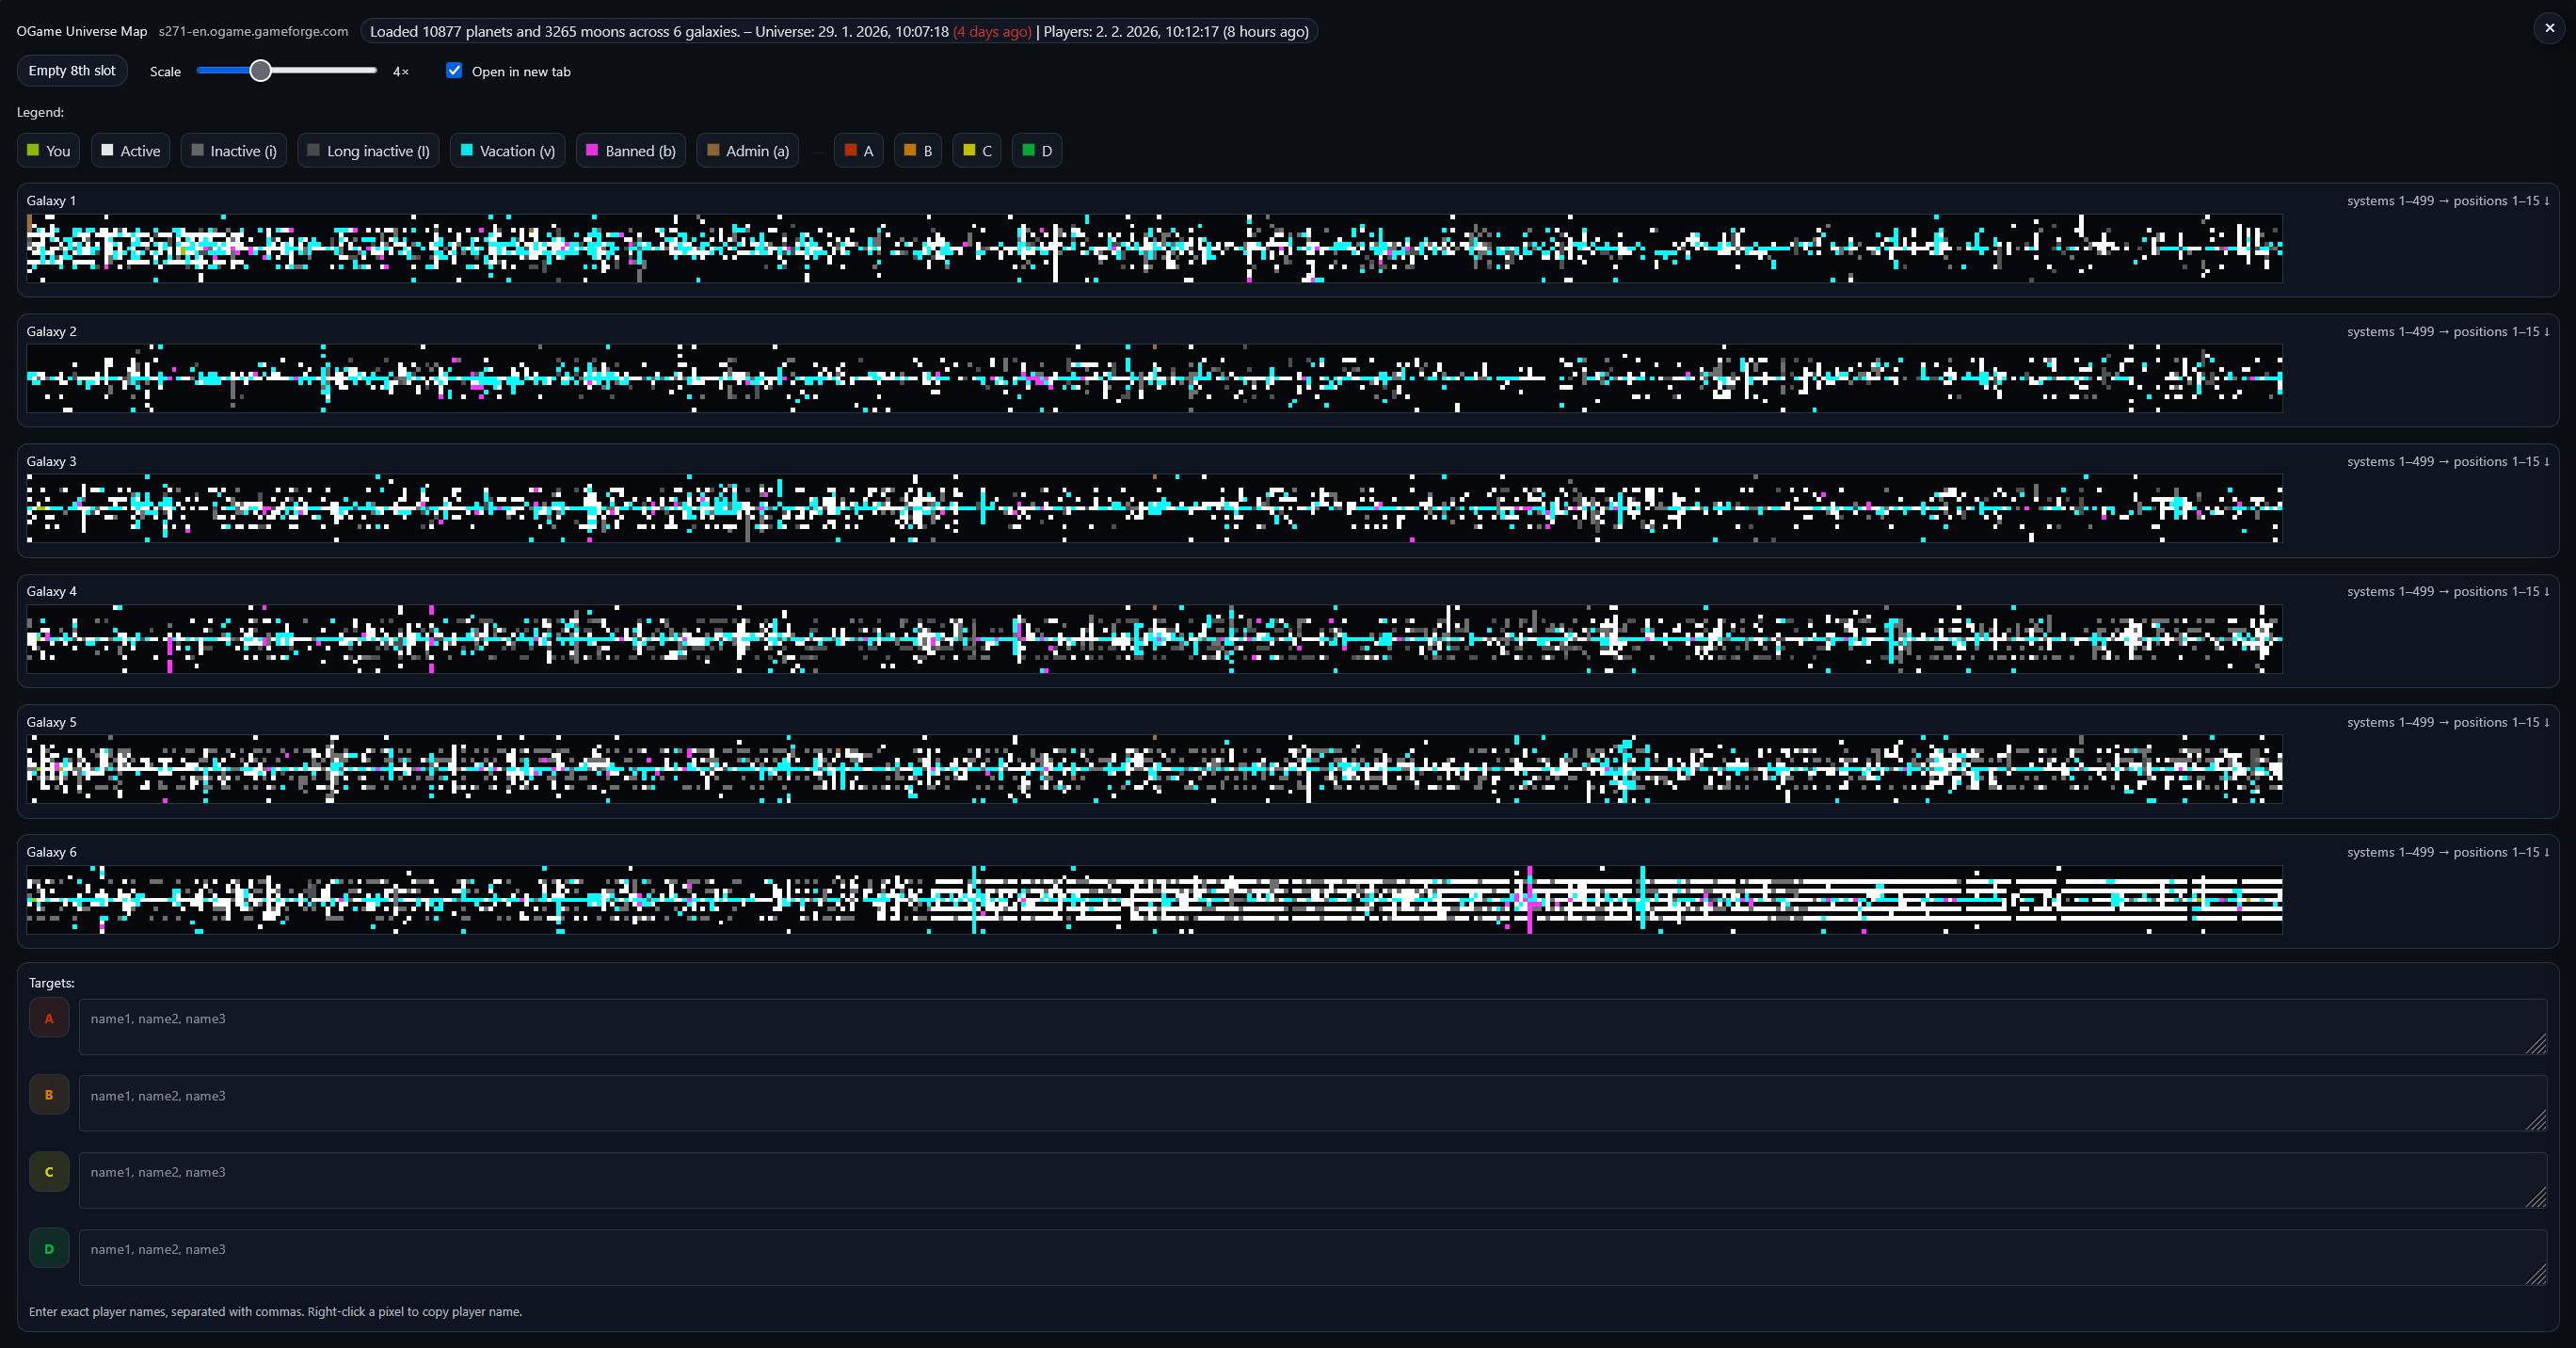Close the universe map overlay
Screen dimensions: 2576x1348
pos(2549,28)
